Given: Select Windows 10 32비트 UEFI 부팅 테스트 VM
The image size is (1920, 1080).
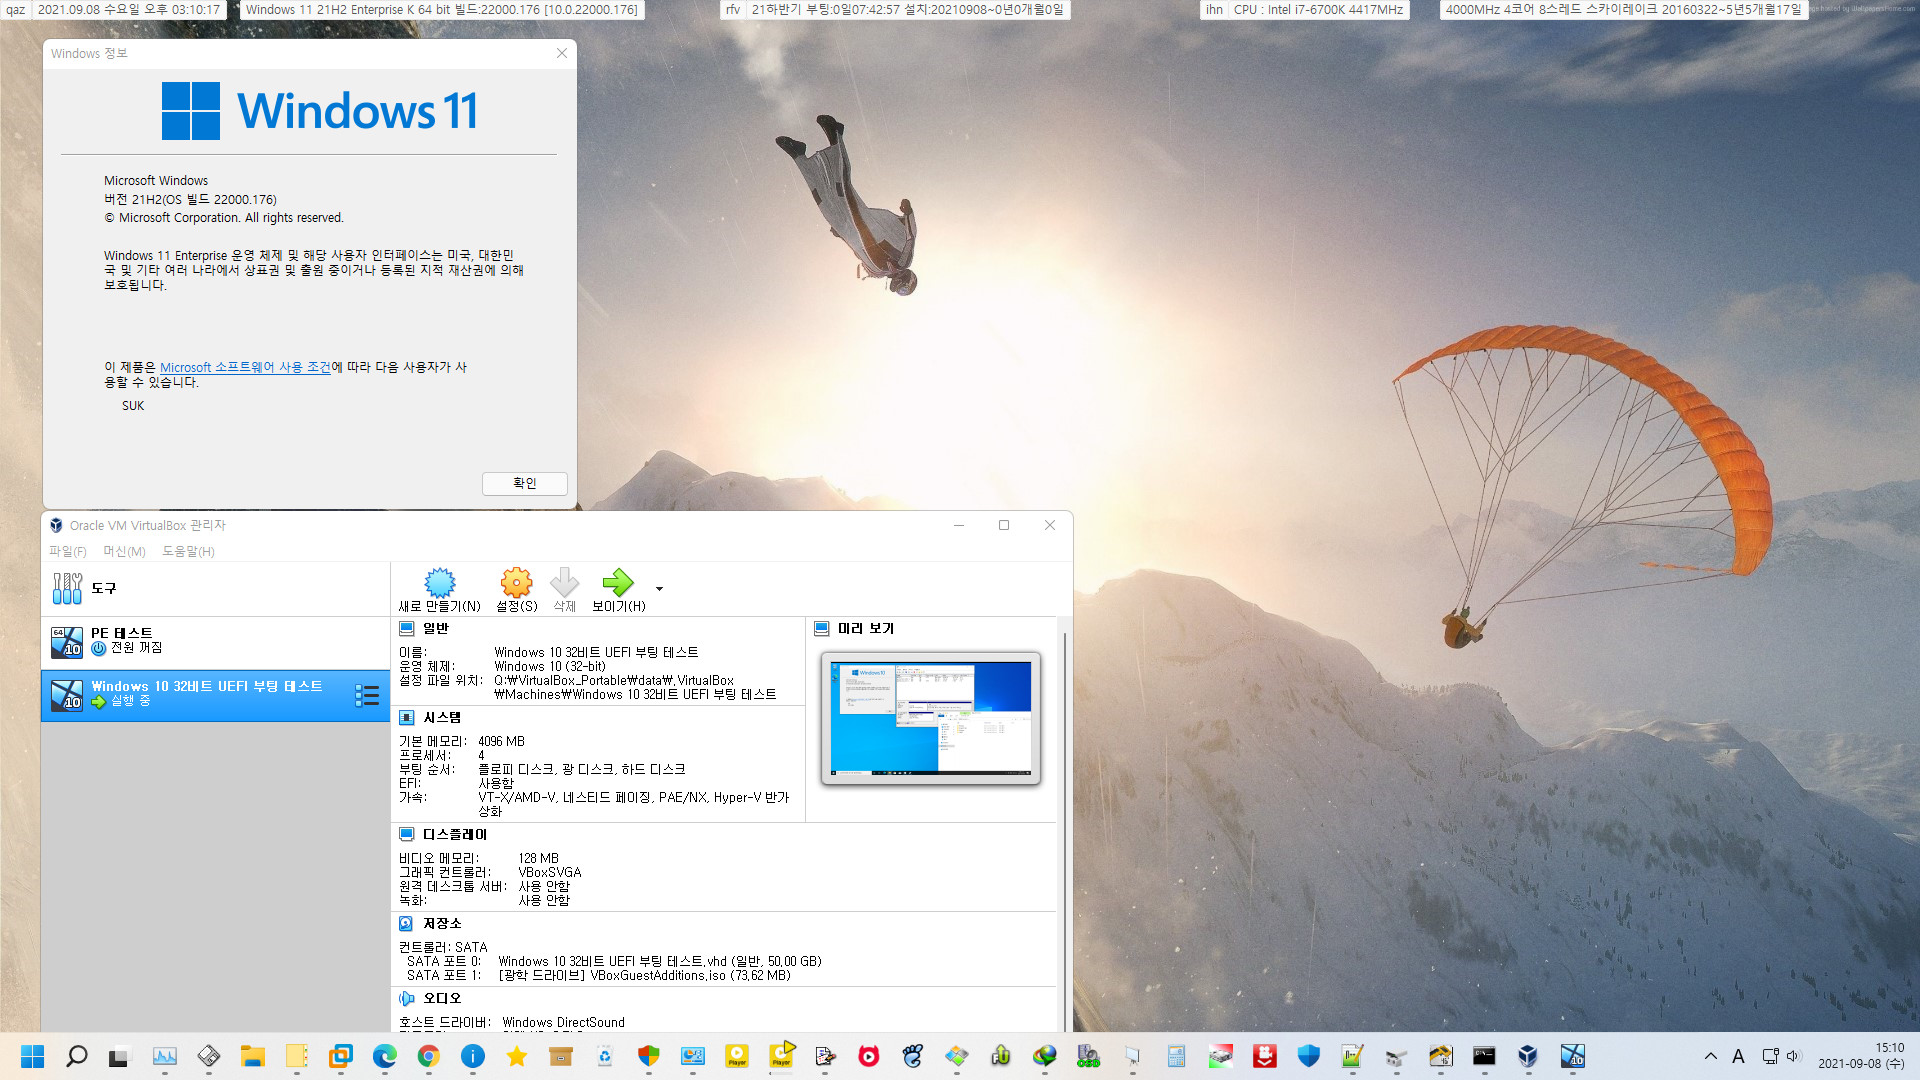Looking at the screenshot, I should point(215,695).
